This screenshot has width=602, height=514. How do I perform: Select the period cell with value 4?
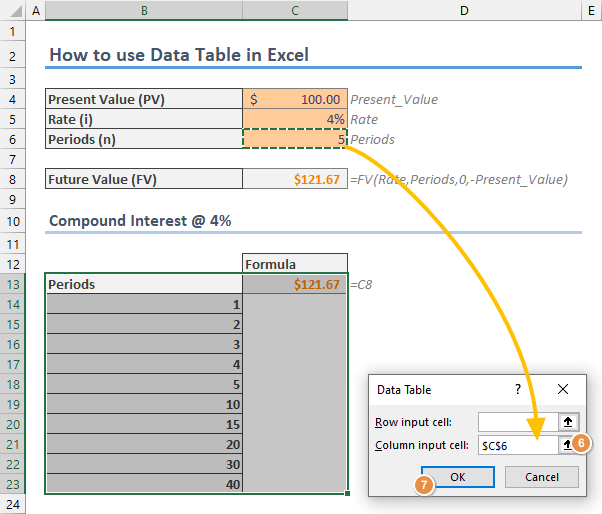coord(144,364)
